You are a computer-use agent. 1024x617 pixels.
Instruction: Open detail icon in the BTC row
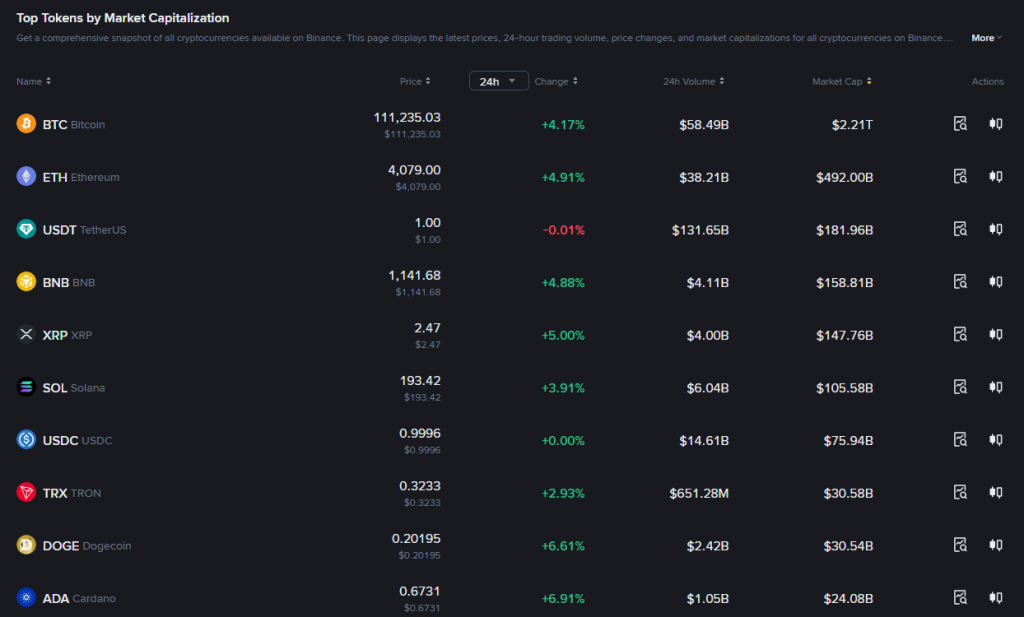(x=960, y=123)
